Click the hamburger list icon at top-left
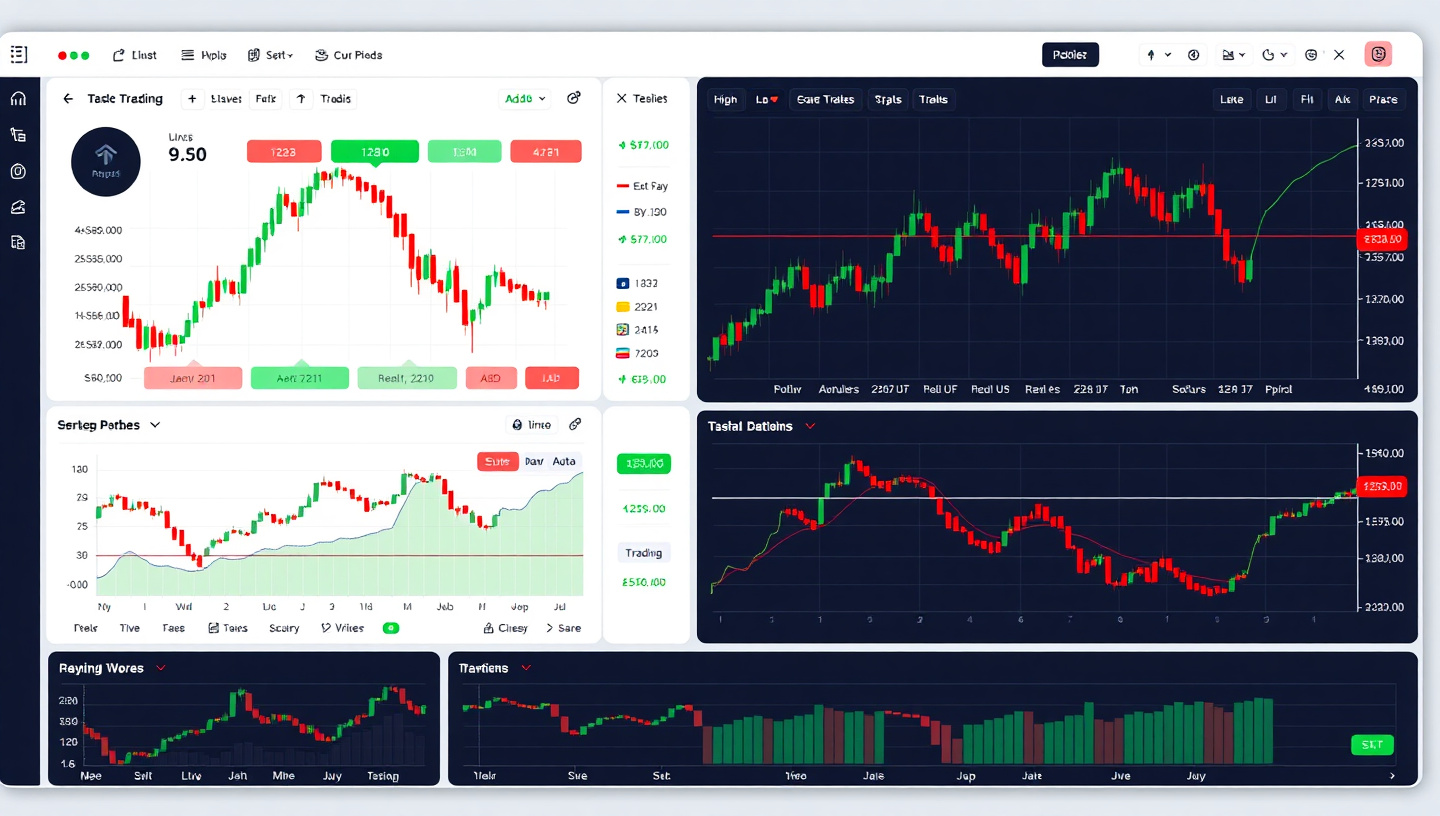This screenshot has height=816, width=1440. 18,54
